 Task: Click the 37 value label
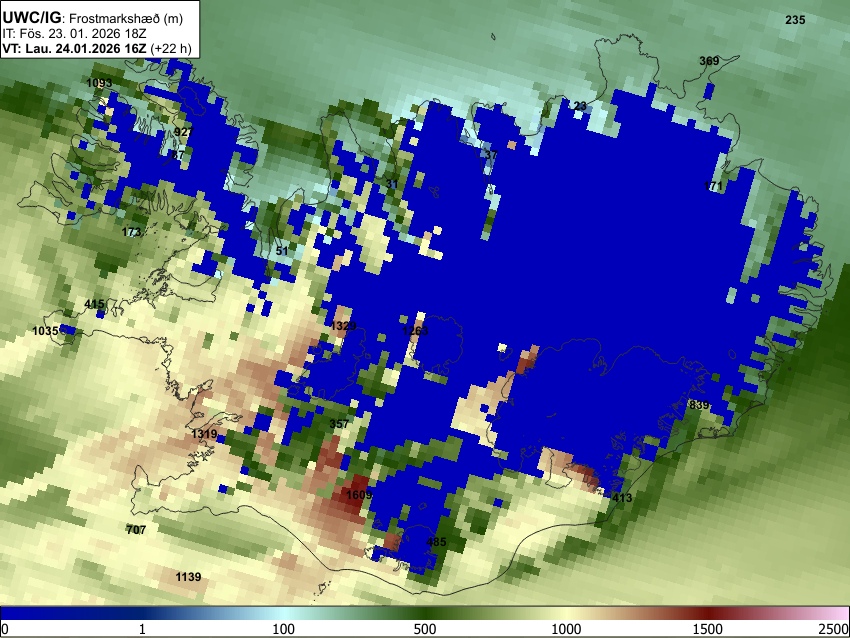[491, 155]
